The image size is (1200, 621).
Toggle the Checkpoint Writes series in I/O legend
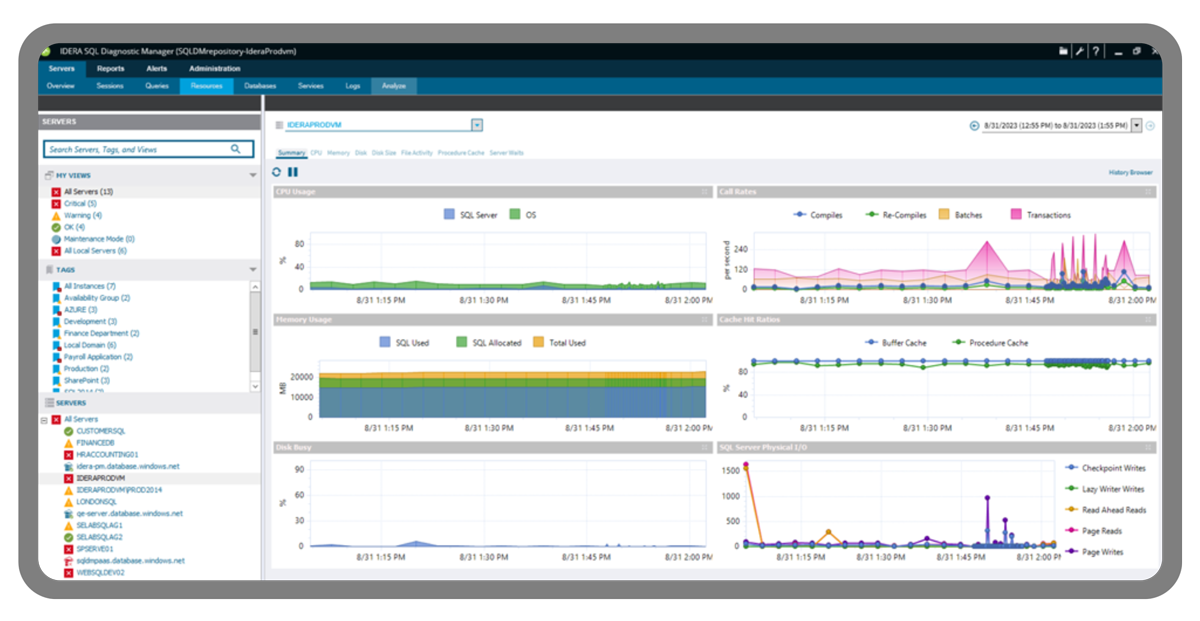(1105, 468)
